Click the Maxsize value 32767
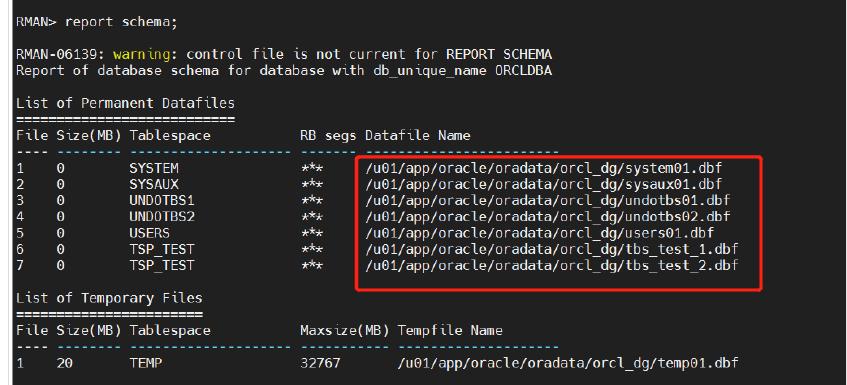The height and width of the screenshot is (385, 847). [x=320, y=363]
